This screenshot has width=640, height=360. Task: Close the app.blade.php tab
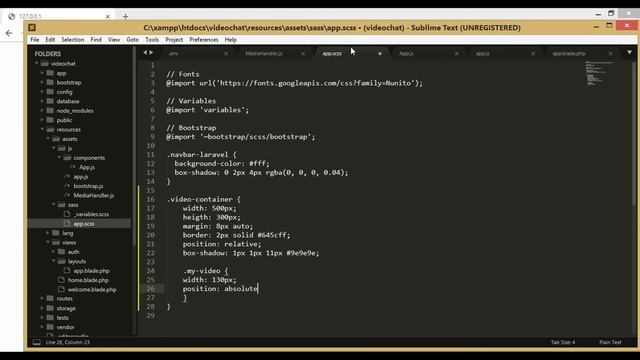pos(610,53)
